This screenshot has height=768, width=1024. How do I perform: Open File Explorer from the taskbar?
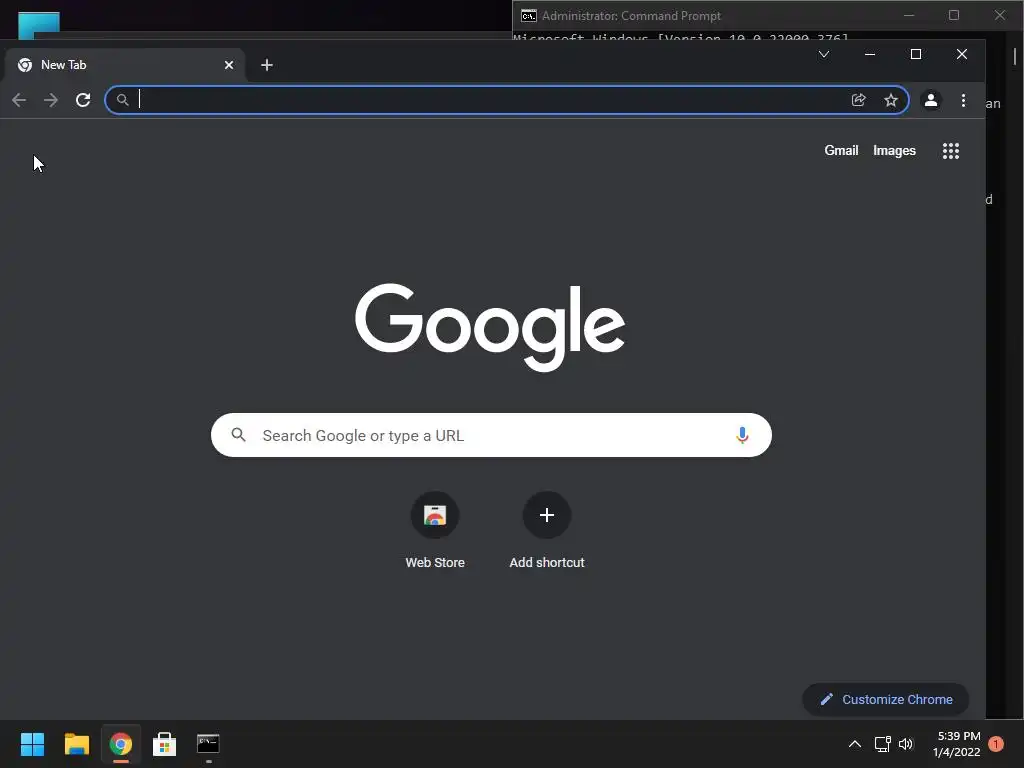[x=76, y=744]
